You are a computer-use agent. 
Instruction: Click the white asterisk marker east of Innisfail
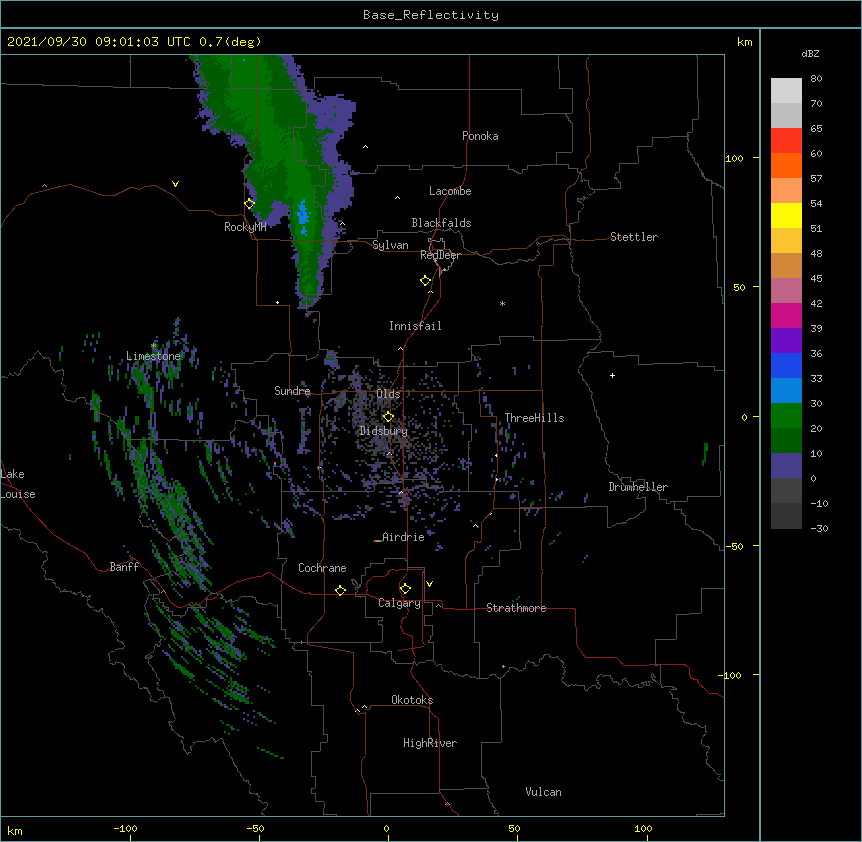click(x=502, y=304)
